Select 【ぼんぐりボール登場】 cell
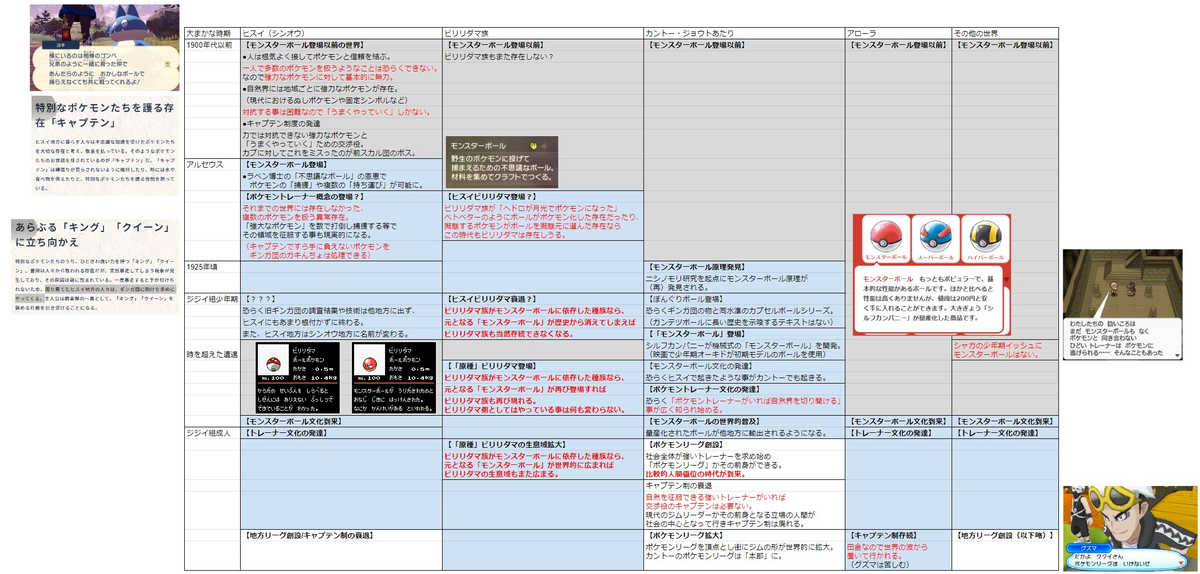The height and width of the screenshot is (574, 1200). pos(744,299)
